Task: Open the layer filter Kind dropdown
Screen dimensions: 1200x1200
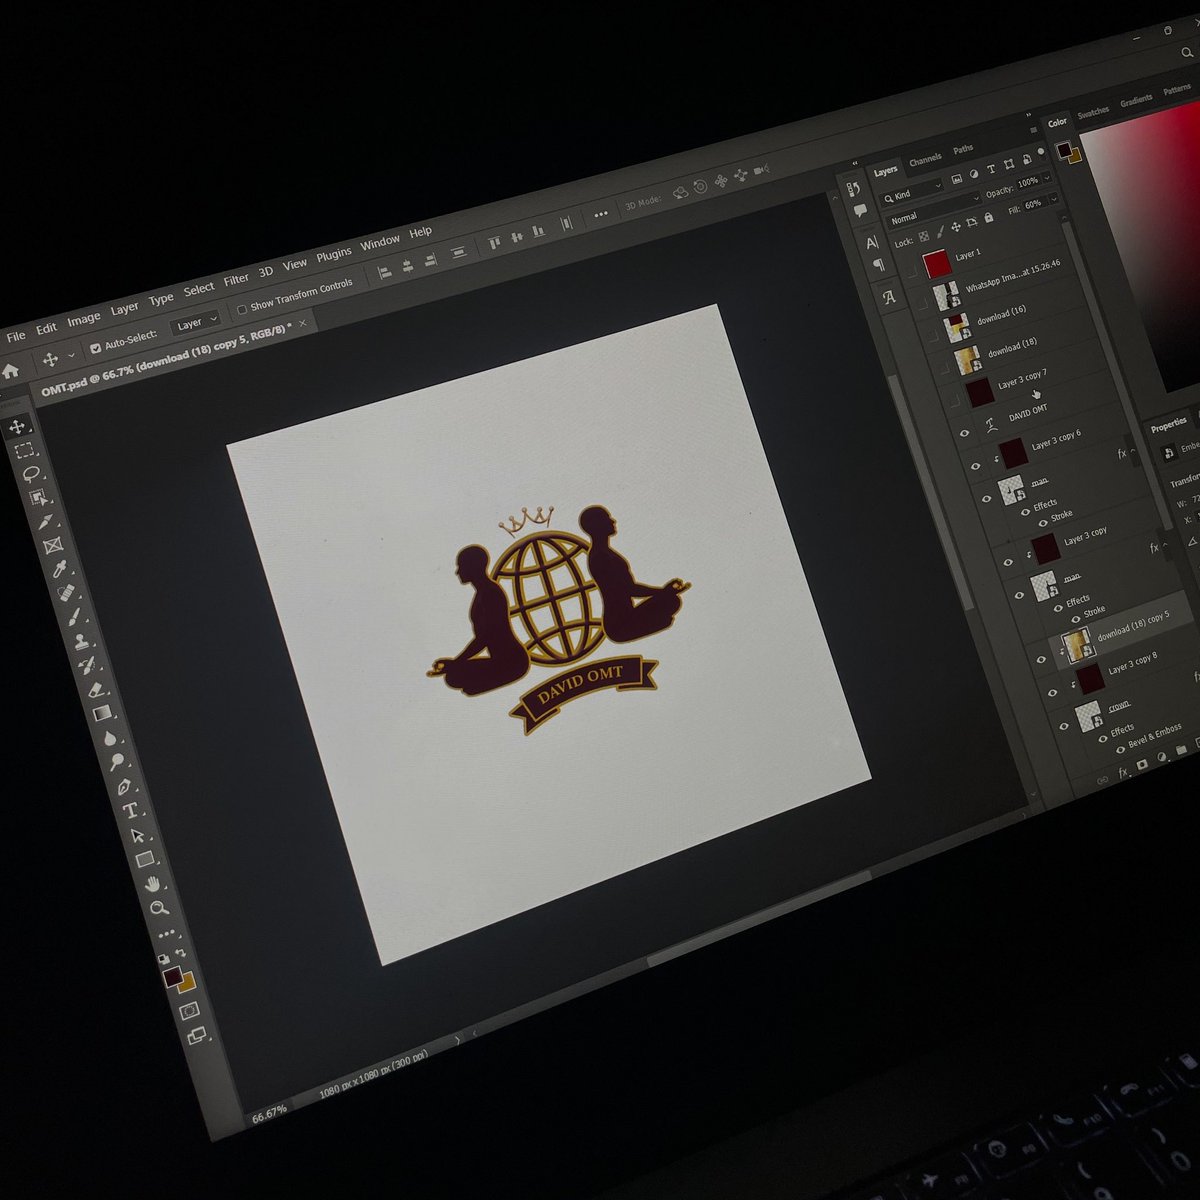Action: coord(913,192)
